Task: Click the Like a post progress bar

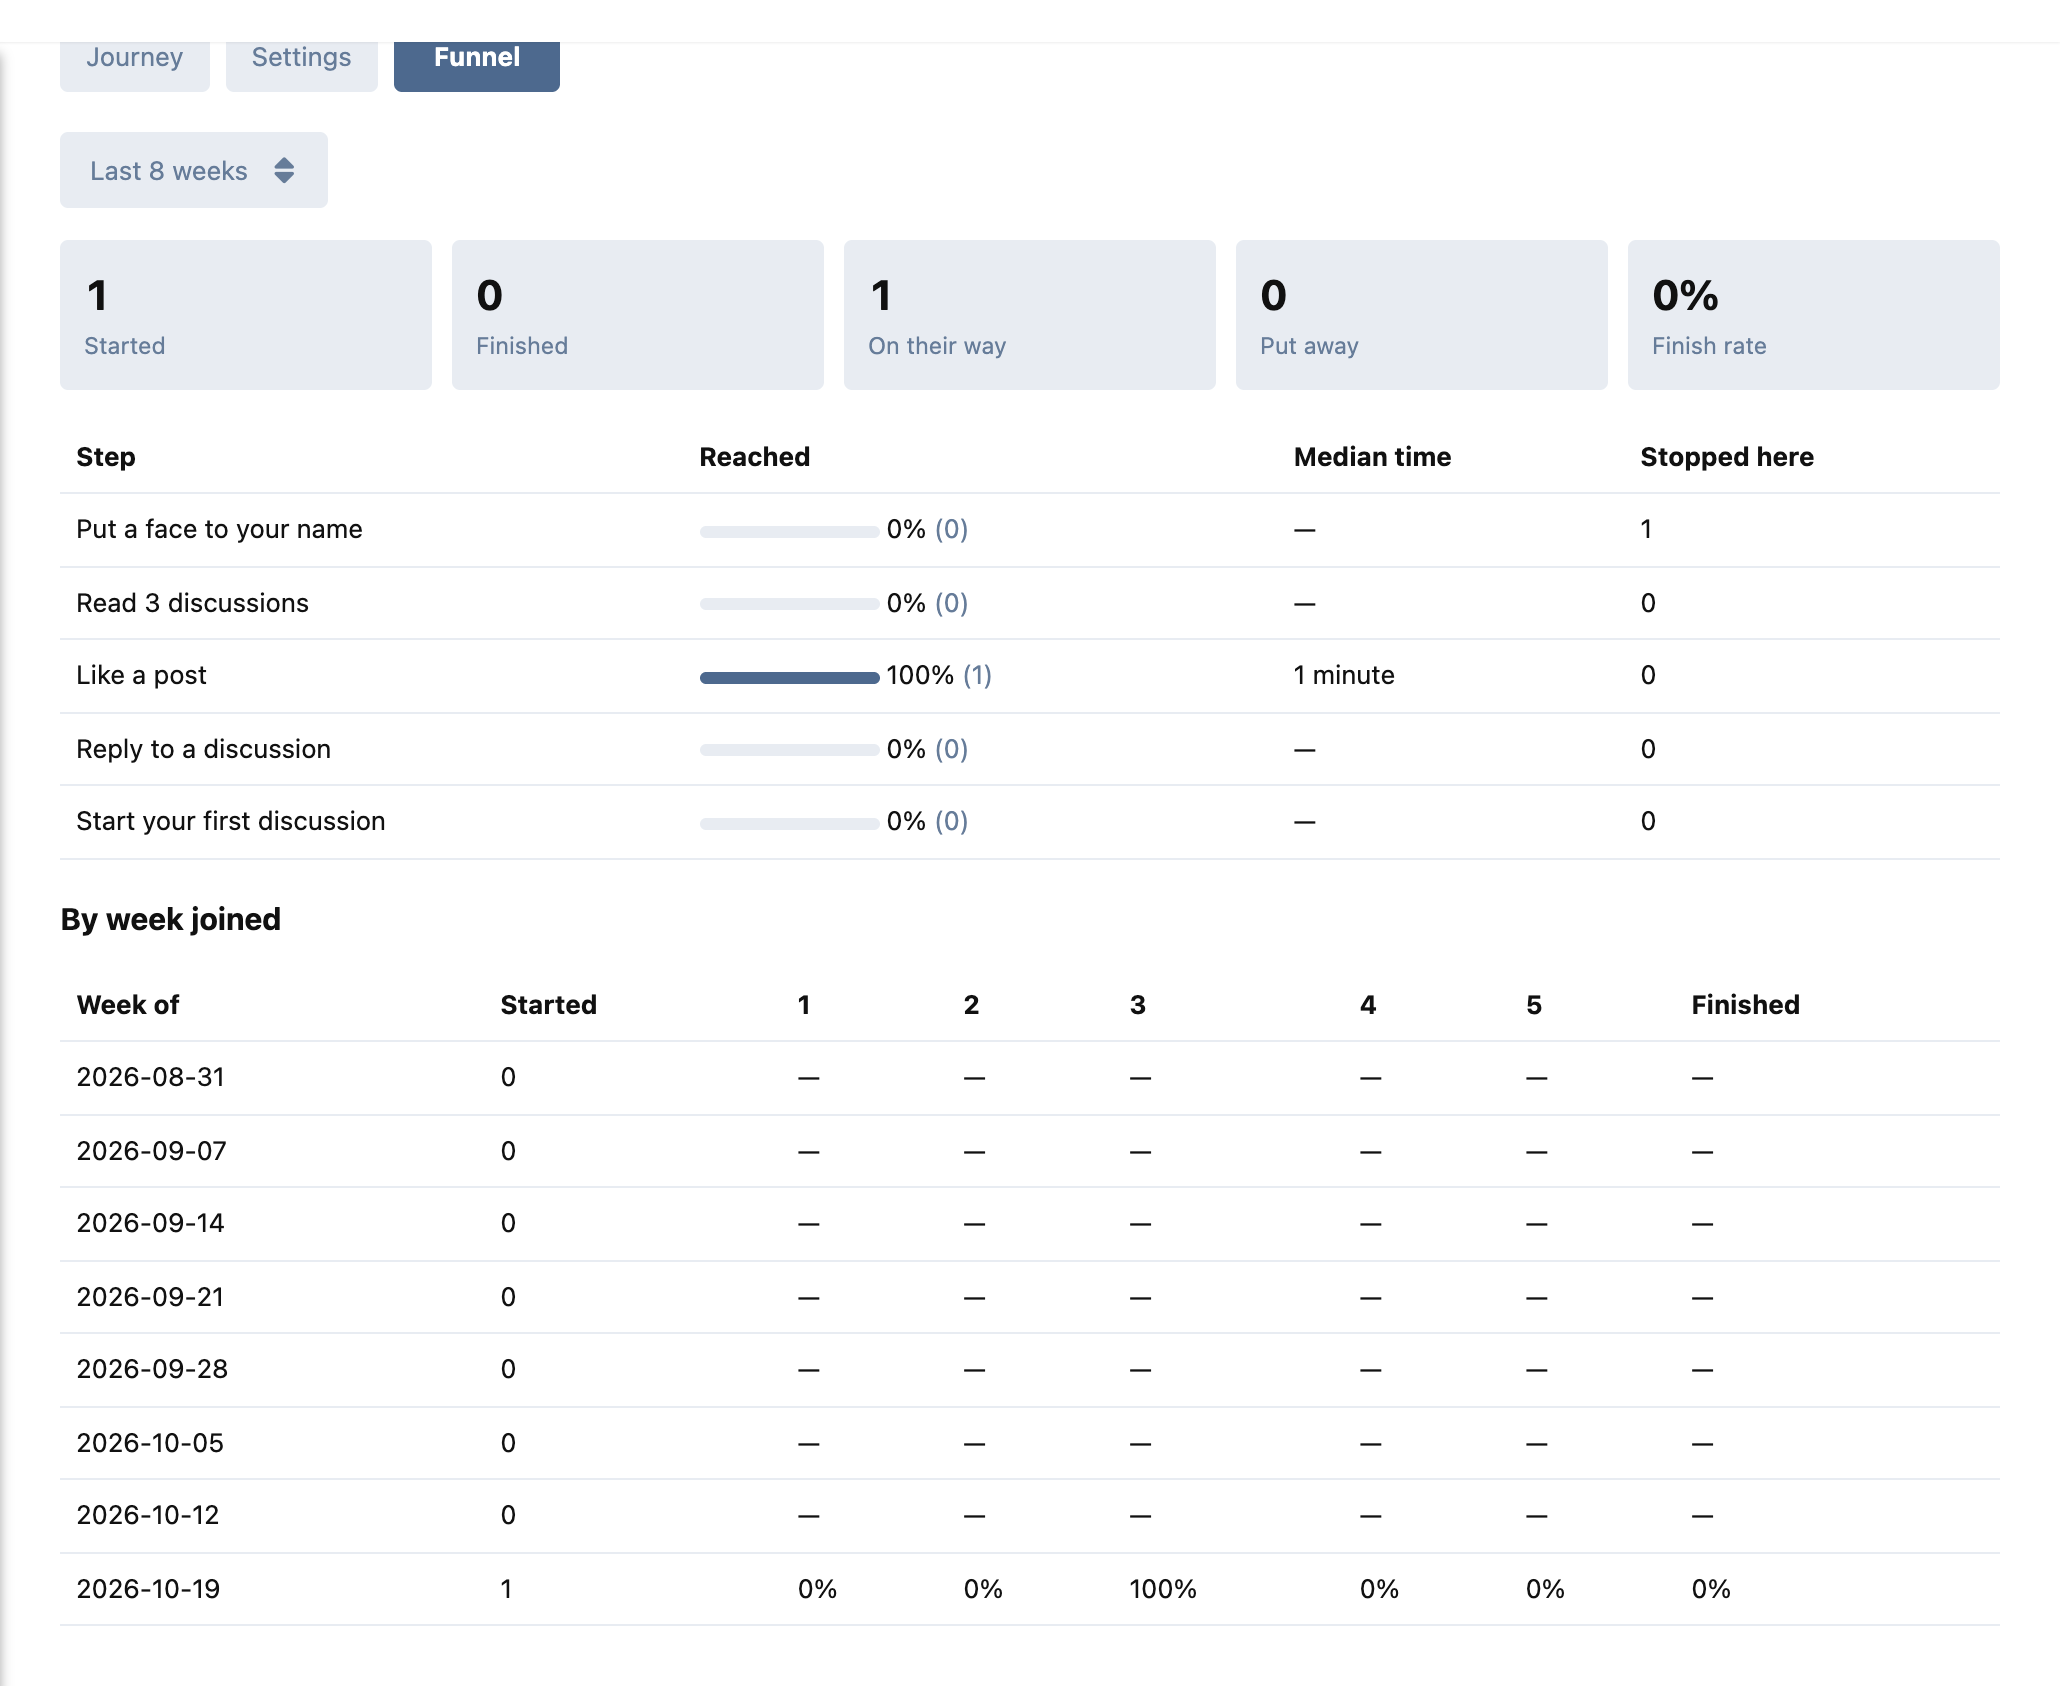Action: point(790,677)
